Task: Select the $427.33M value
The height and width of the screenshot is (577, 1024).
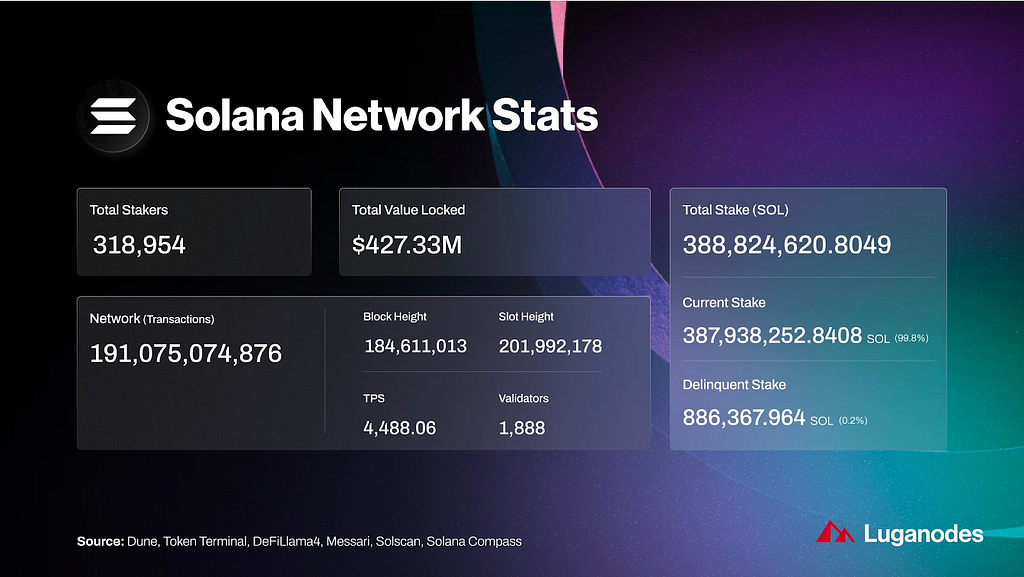Action: pyautogui.click(x=407, y=245)
